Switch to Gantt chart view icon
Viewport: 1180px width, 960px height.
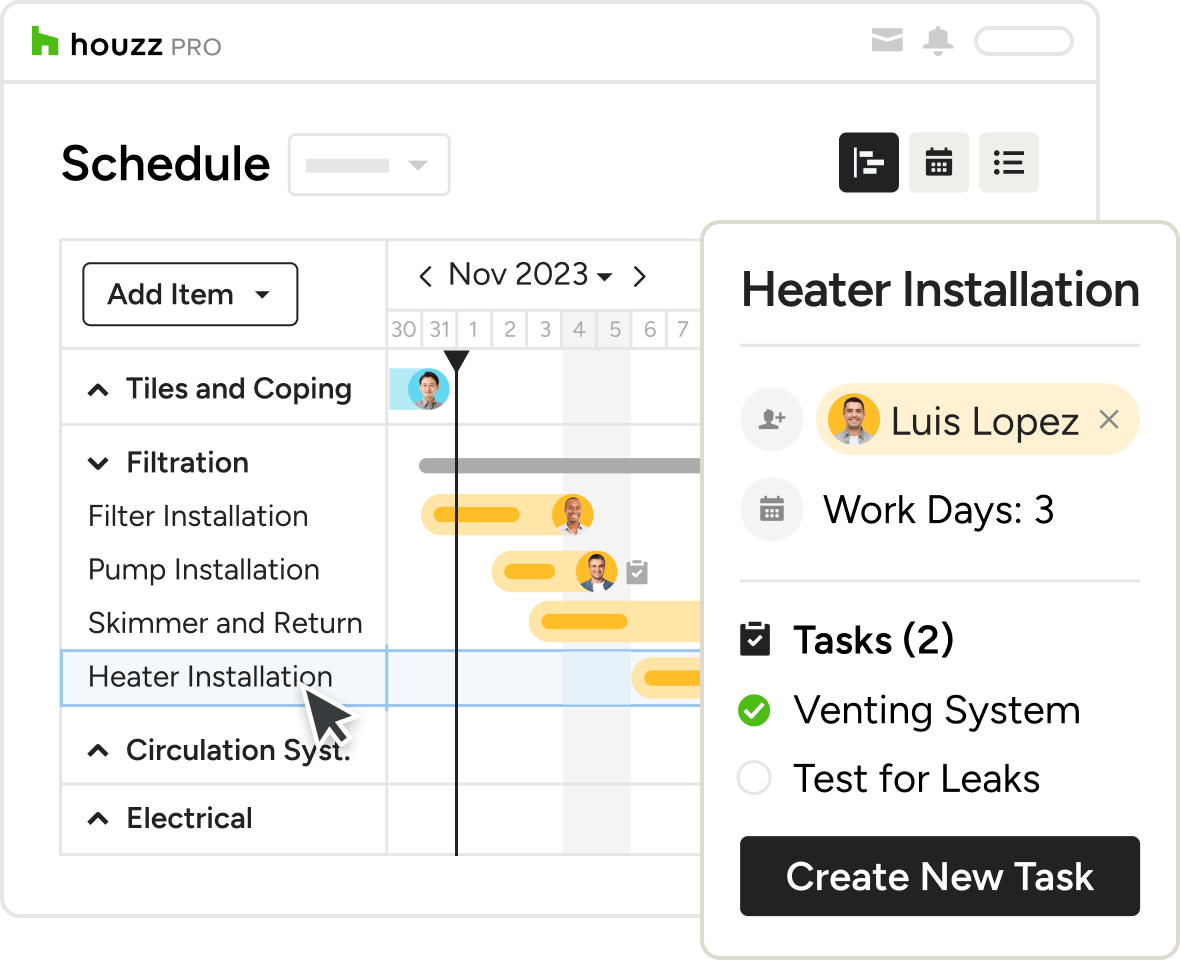(x=868, y=162)
